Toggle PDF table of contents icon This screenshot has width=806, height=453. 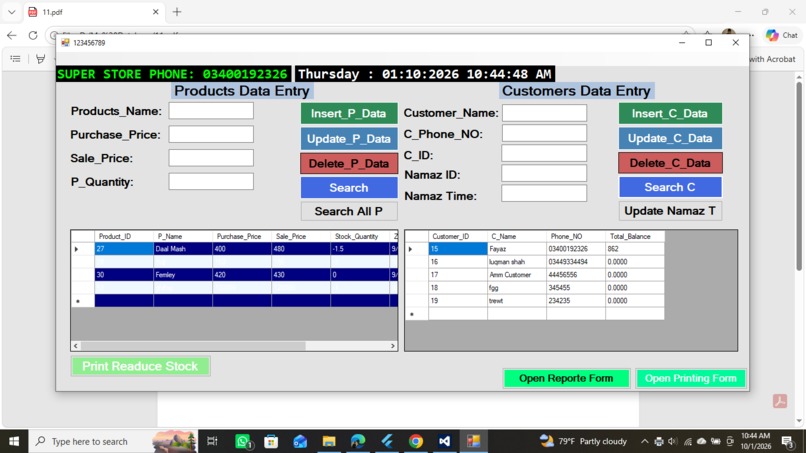[15, 59]
